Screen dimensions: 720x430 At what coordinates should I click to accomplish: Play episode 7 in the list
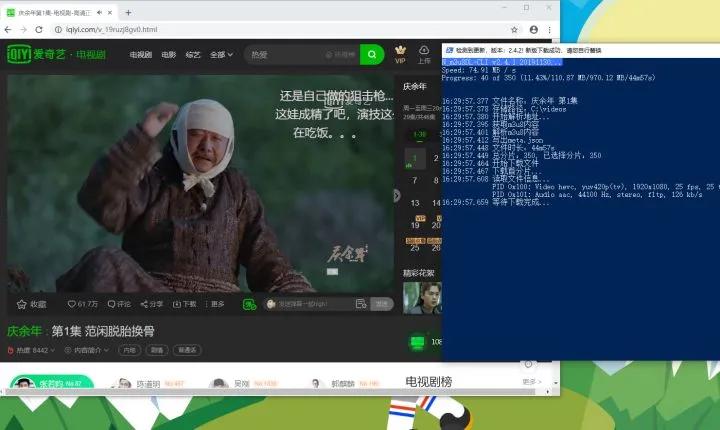coord(415,181)
